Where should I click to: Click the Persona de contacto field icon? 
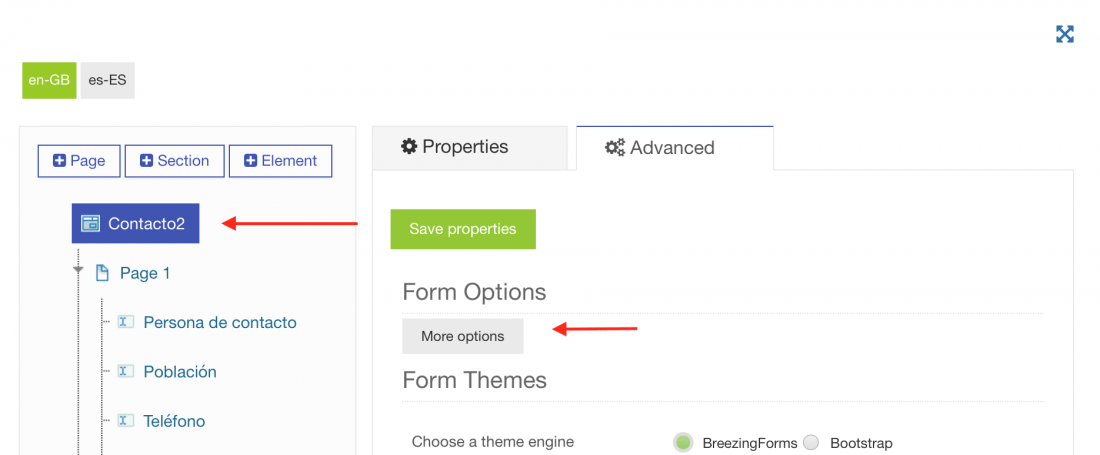pos(126,322)
